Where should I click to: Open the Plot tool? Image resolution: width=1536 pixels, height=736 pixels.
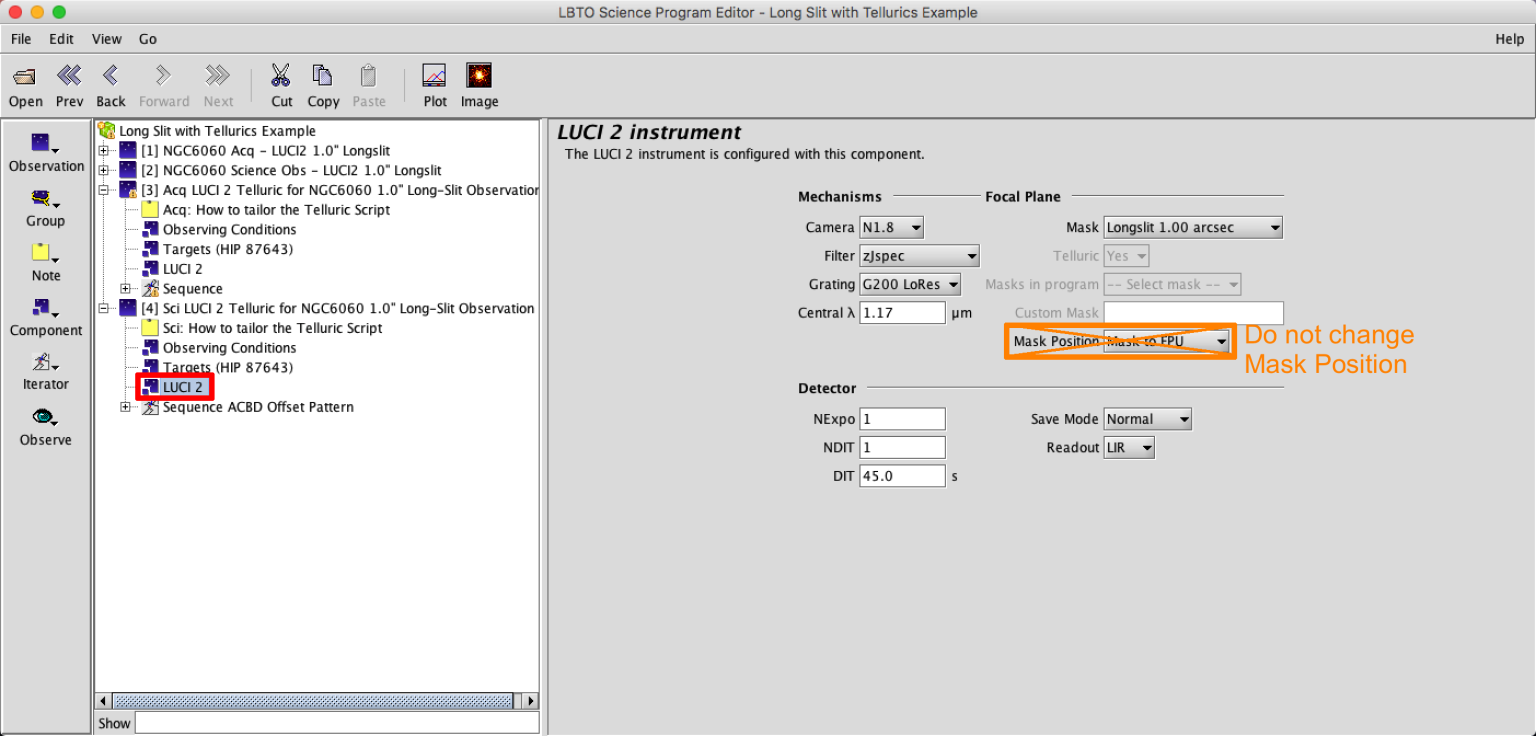pyautogui.click(x=435, y=76)
